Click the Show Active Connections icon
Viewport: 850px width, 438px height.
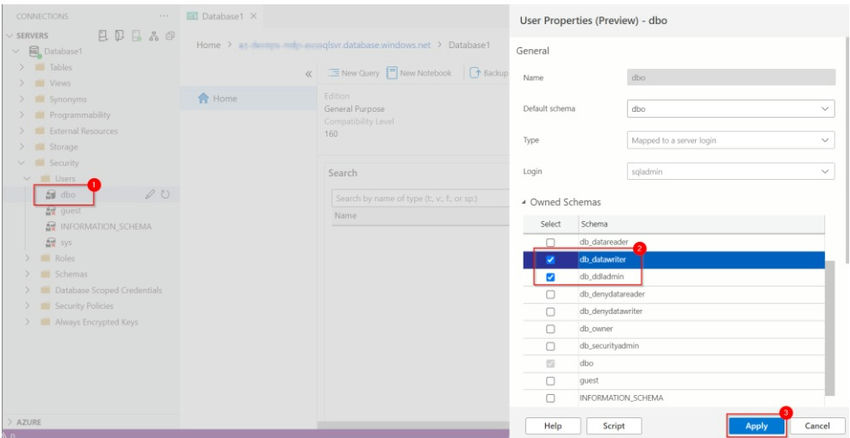click(x=137, y=36)
